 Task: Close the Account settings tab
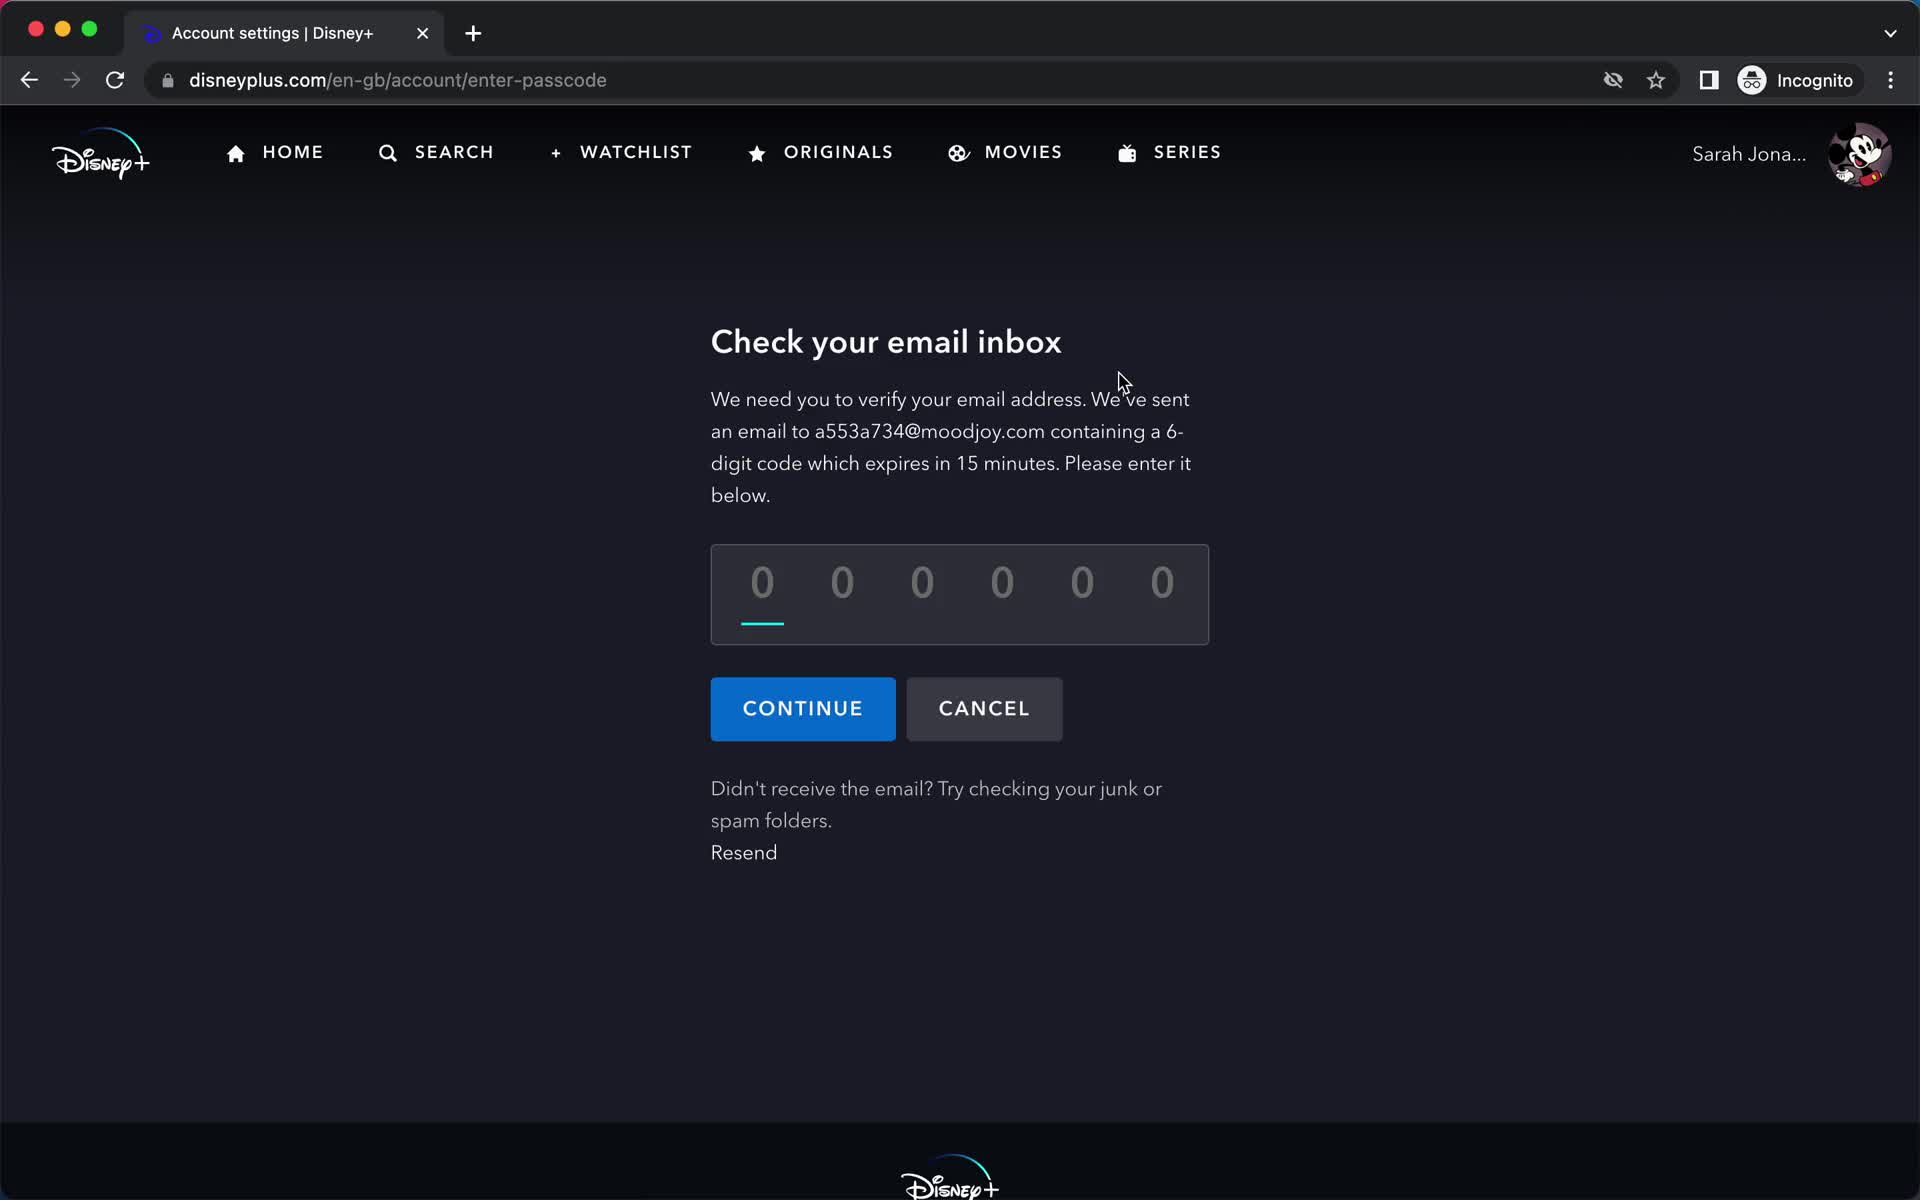click(x=422, y=33)
